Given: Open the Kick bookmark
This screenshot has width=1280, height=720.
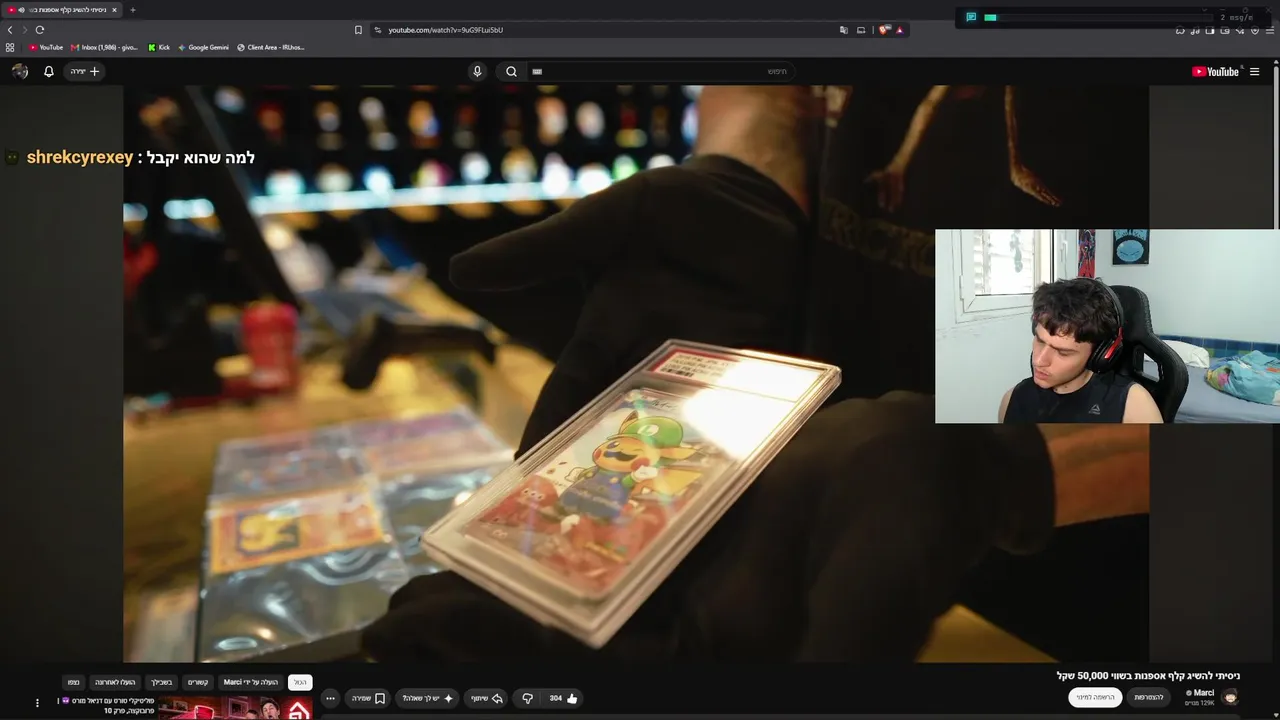Looking at the screenshot, I should coord(159,47).
